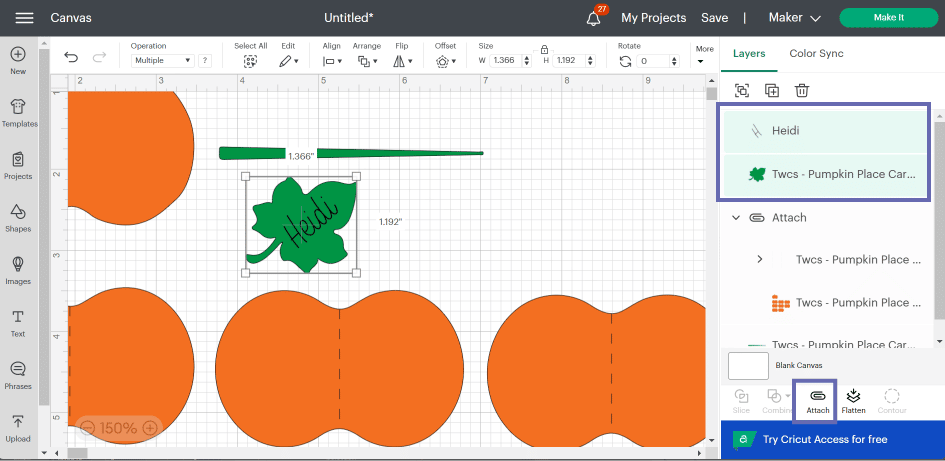Click the green stem shape on canvas
The width and height of the screenshot is (945, 461).
tap(351, 154)
